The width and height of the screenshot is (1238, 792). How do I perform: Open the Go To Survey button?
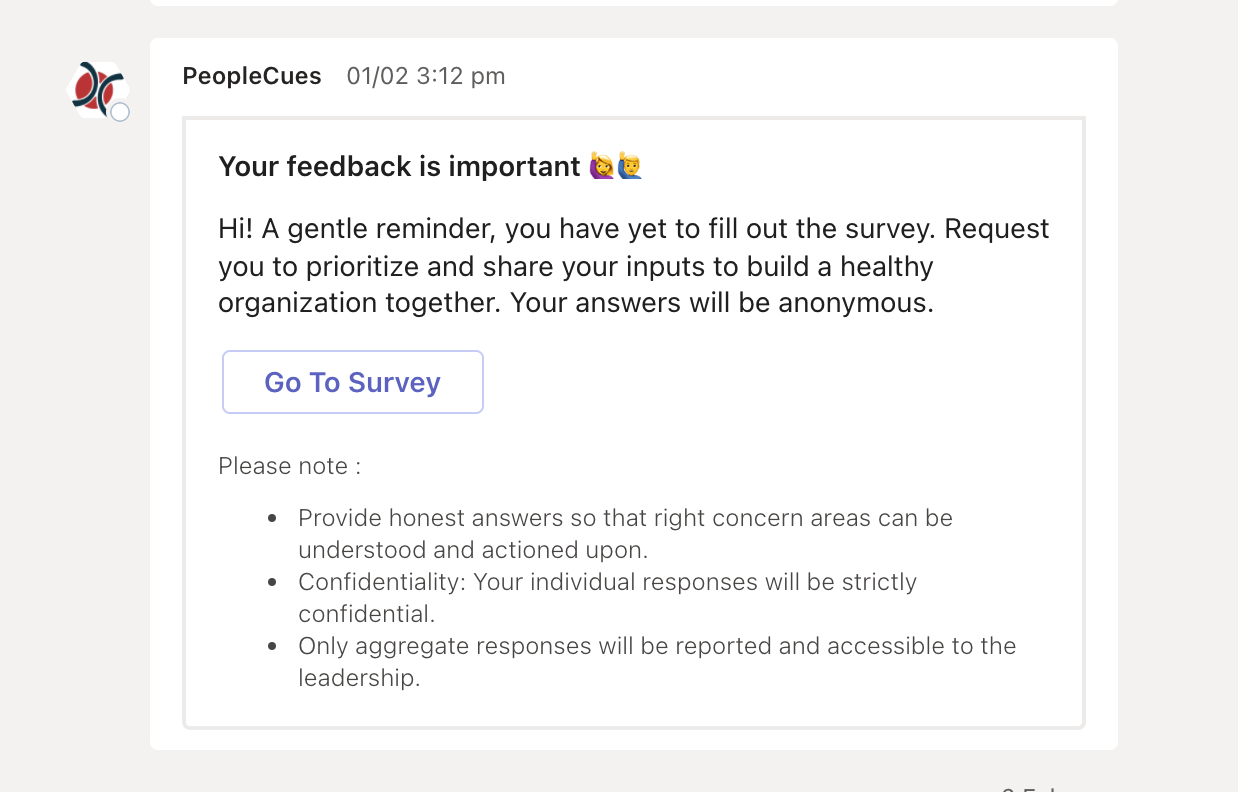tap(353, 382)
